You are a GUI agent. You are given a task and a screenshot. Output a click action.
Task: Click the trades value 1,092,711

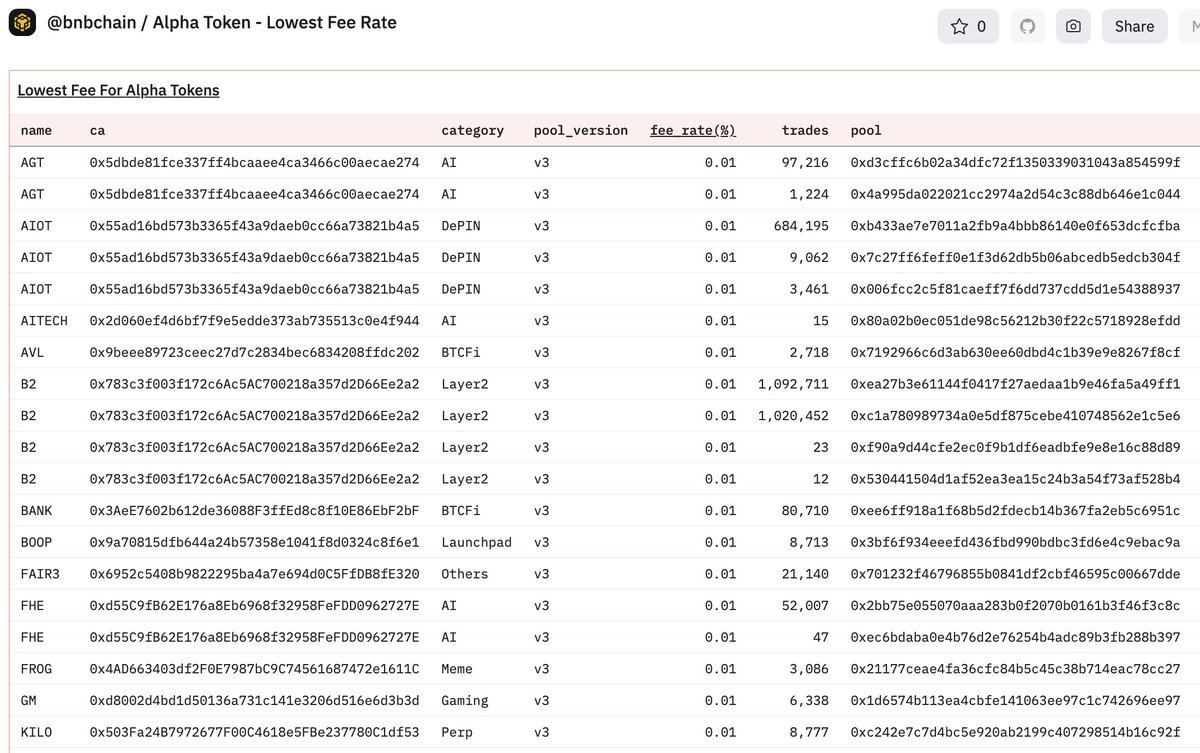point(794,384)
